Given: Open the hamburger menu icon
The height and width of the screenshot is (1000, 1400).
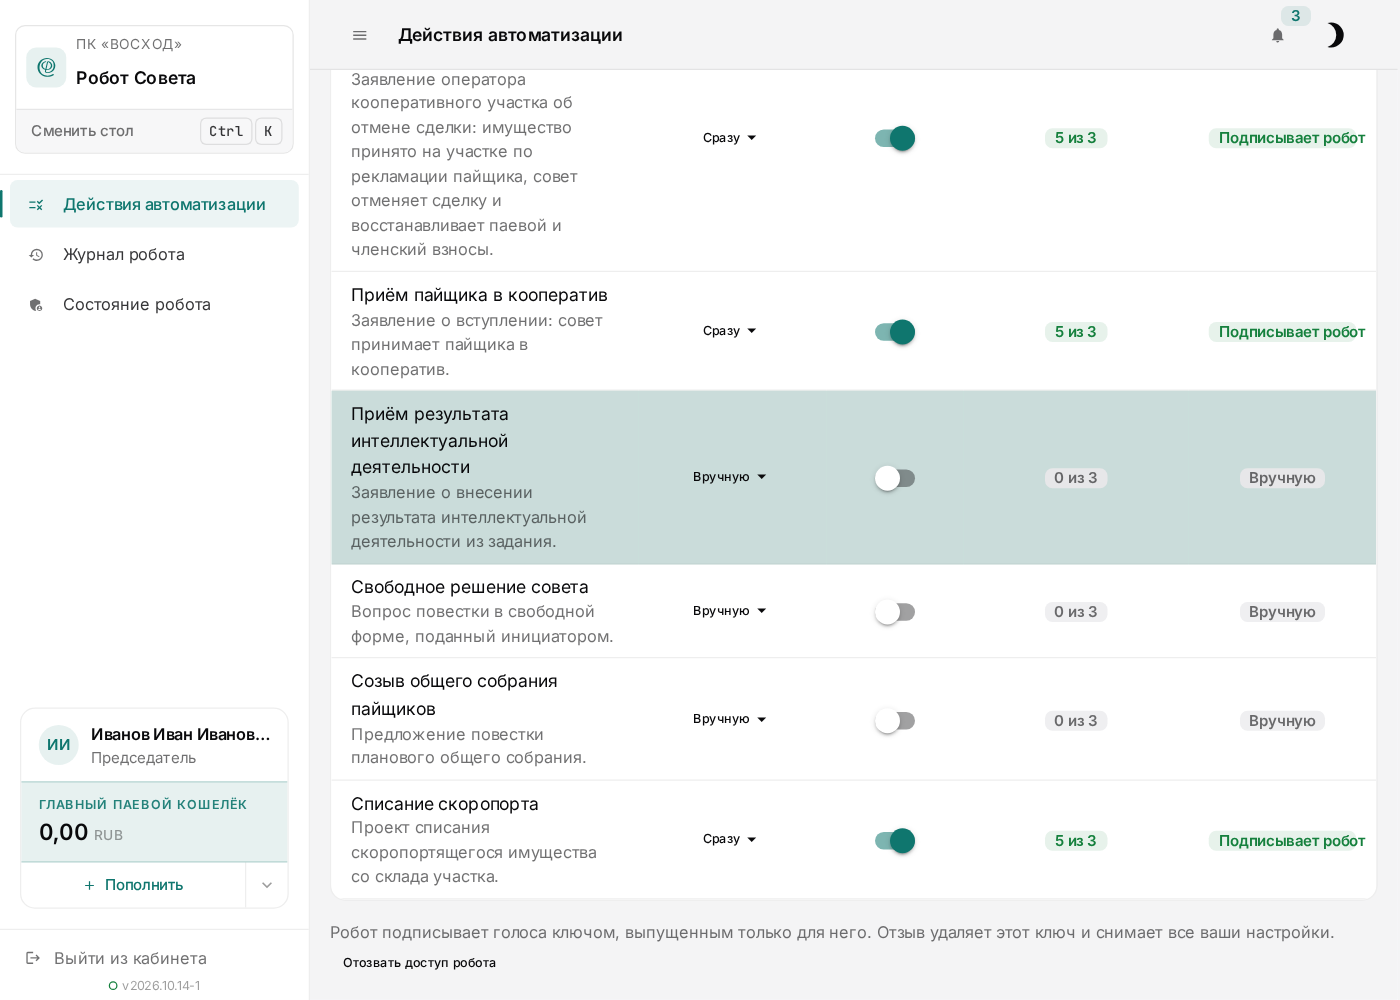Looking at the screenshot, I should 360,35.
